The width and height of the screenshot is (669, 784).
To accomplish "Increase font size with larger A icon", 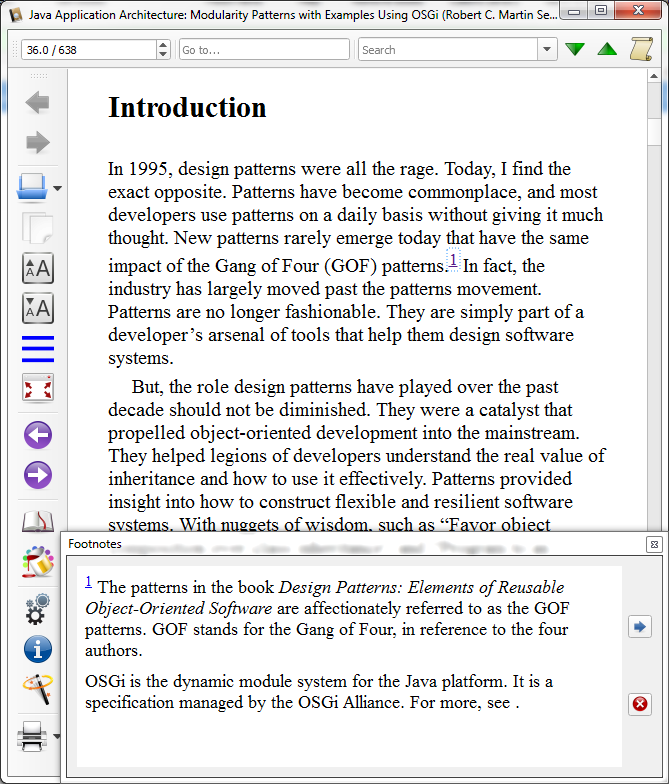I will [38, 268].
